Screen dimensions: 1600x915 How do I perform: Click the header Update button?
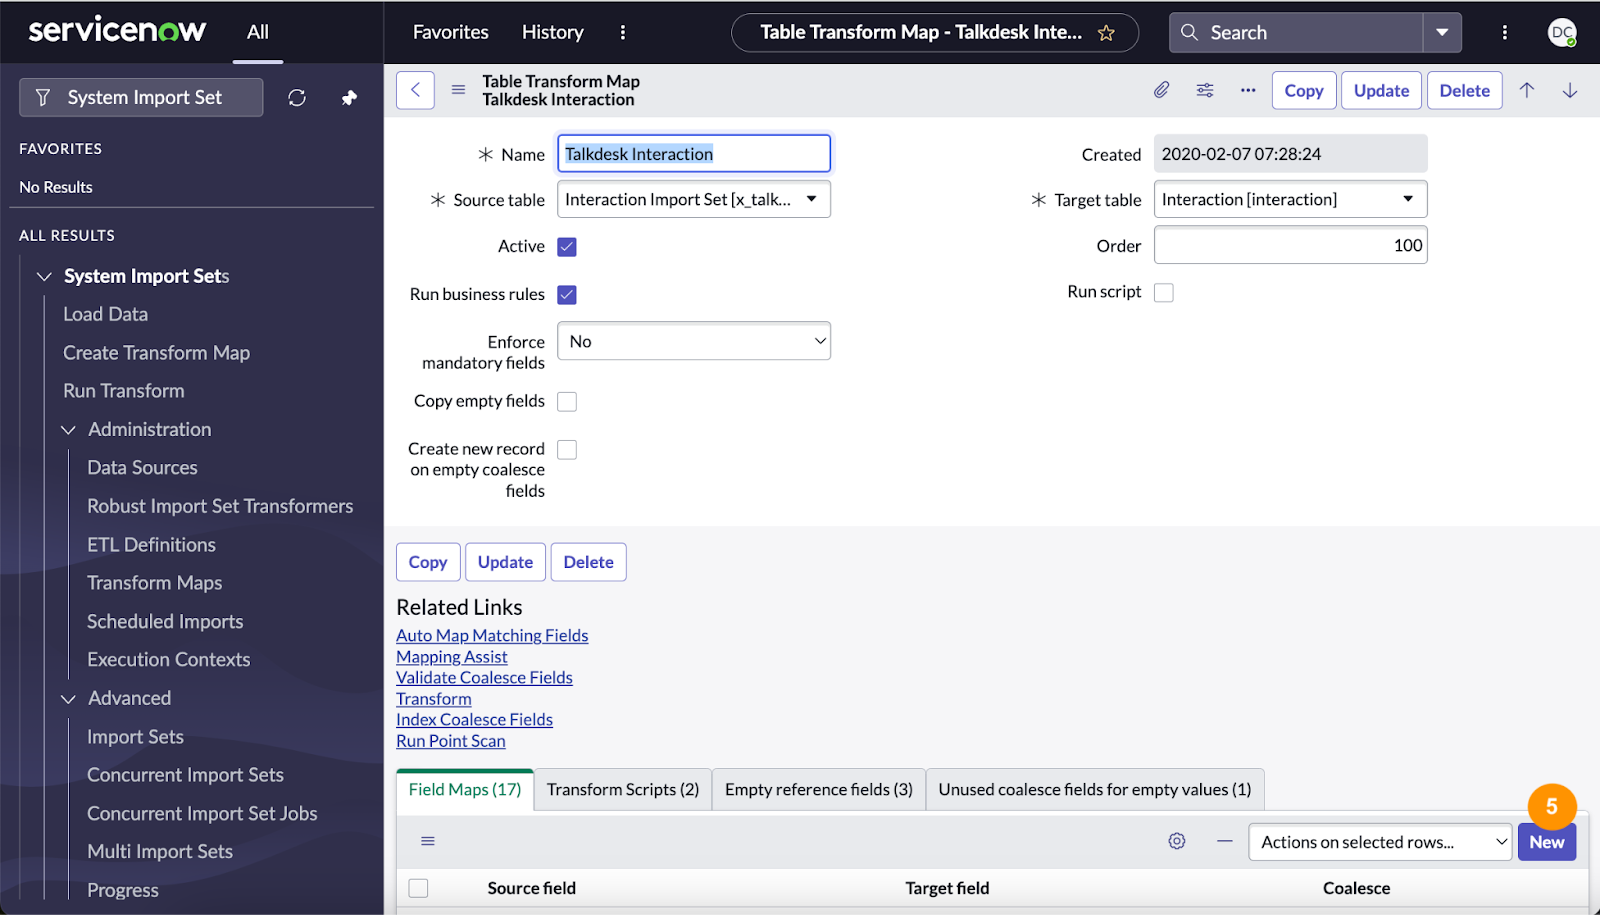click(1381, 90)
